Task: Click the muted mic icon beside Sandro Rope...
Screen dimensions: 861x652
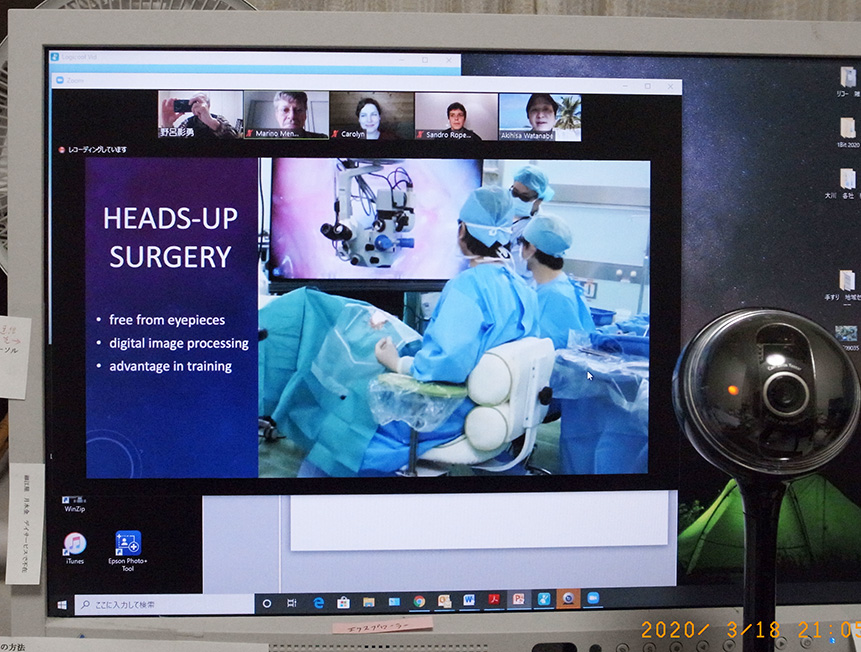Action: tap(421, 135)
